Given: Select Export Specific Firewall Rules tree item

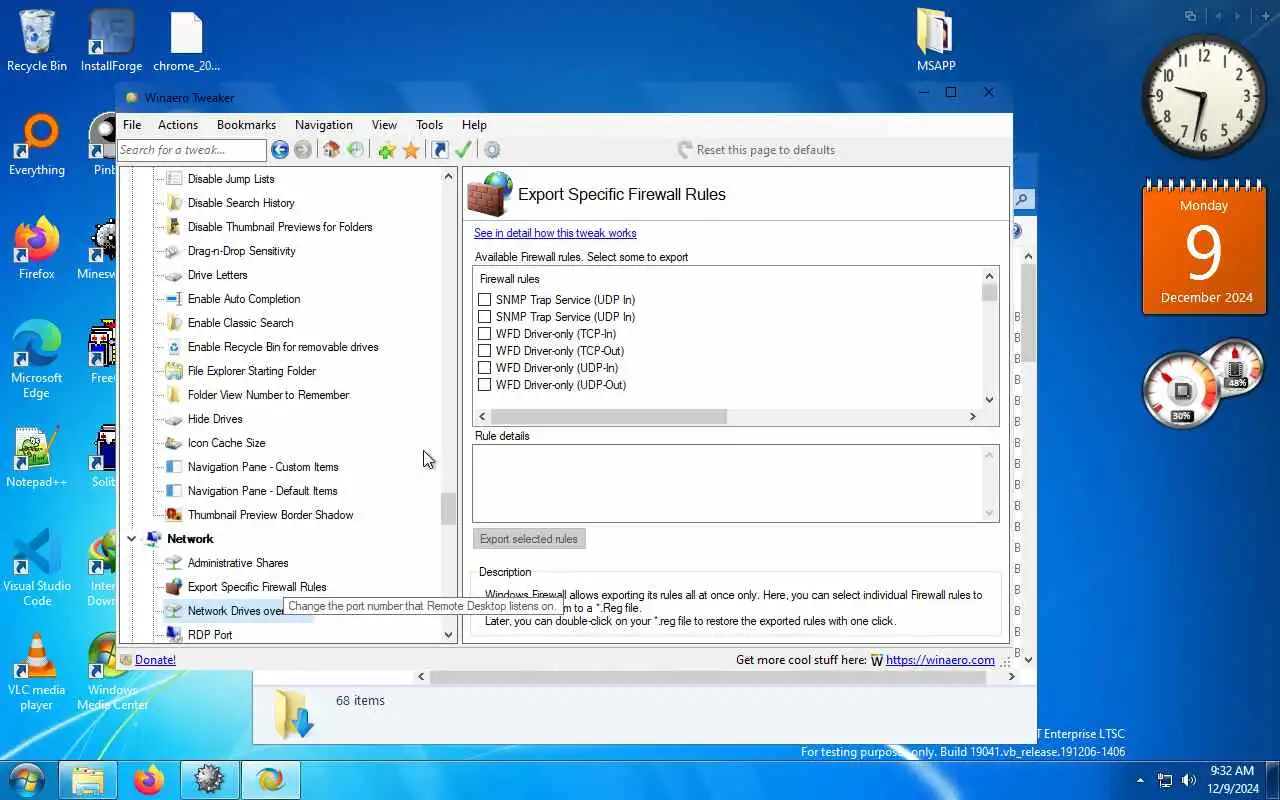Looking at the screenshot, I should 257,587.
